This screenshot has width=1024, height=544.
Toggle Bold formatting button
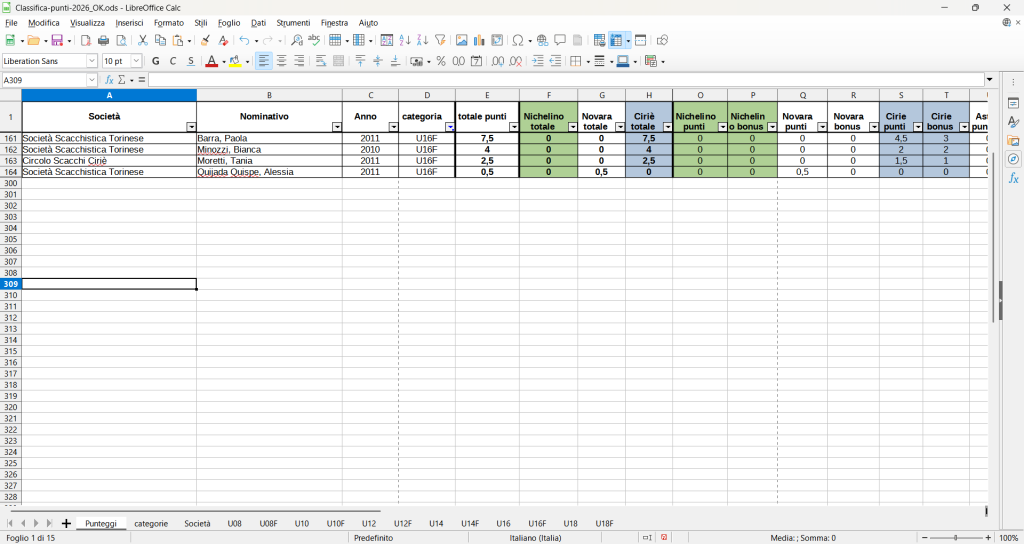[156, 61]
